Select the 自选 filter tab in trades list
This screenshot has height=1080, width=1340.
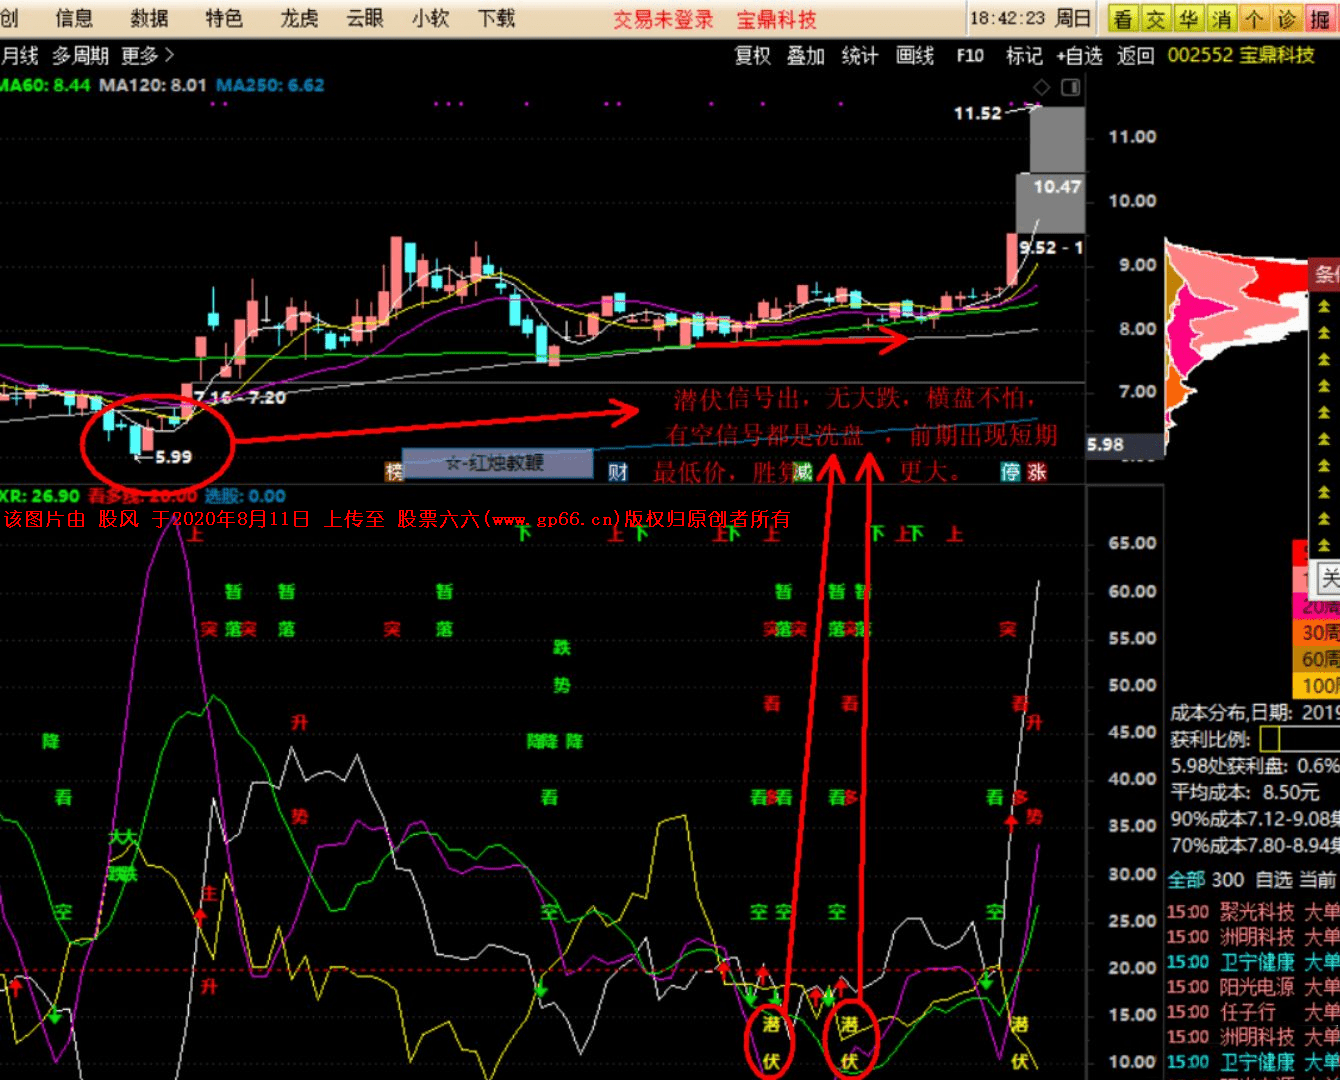(1273, 880)
